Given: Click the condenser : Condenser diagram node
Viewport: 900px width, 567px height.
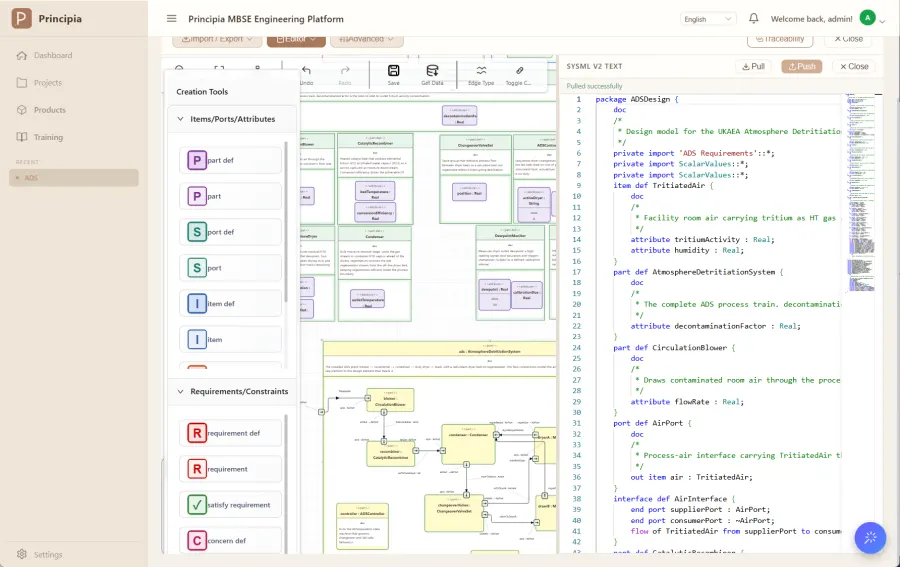Looking at the screenshot, I should click(468, 444).
